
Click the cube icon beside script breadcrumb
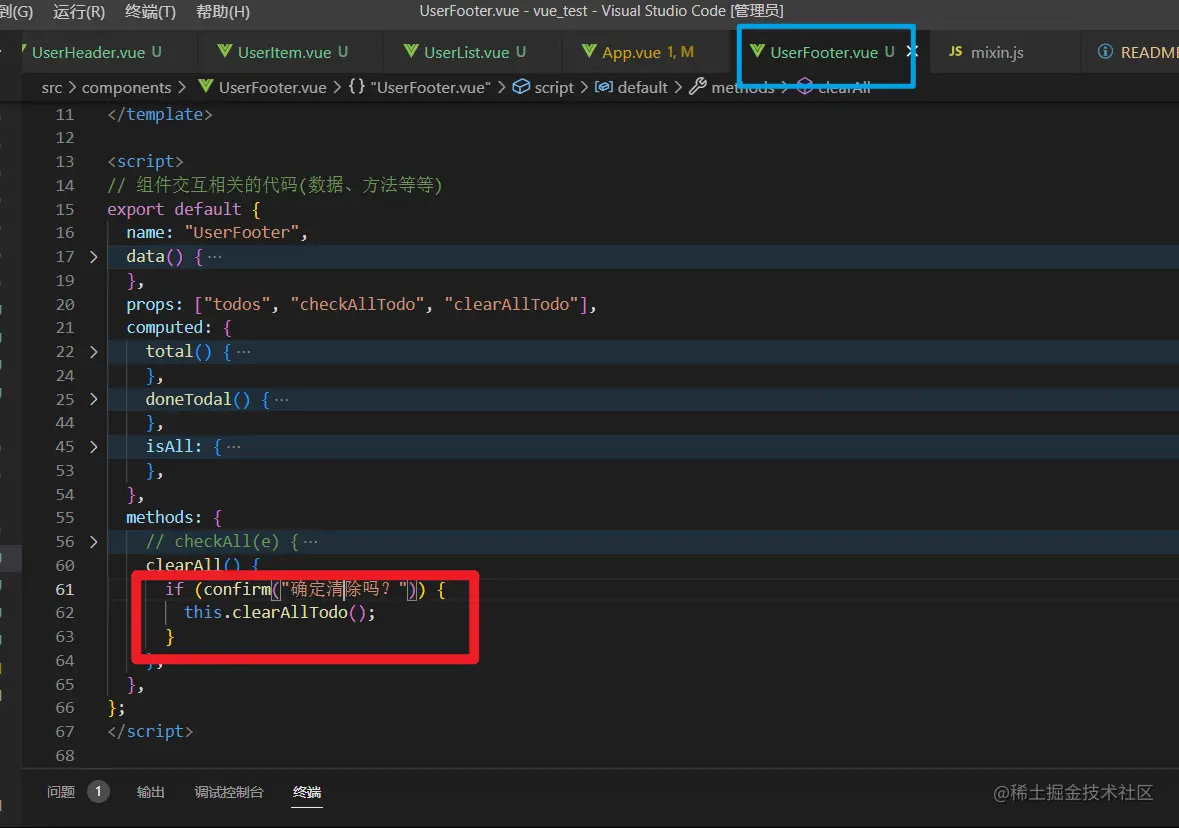521,86
